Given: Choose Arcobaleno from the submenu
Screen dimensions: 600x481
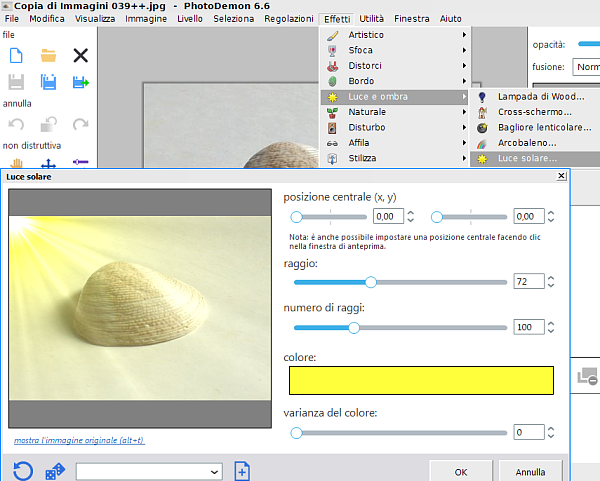Looking at the screenshot, I should [x=527, y=143].
